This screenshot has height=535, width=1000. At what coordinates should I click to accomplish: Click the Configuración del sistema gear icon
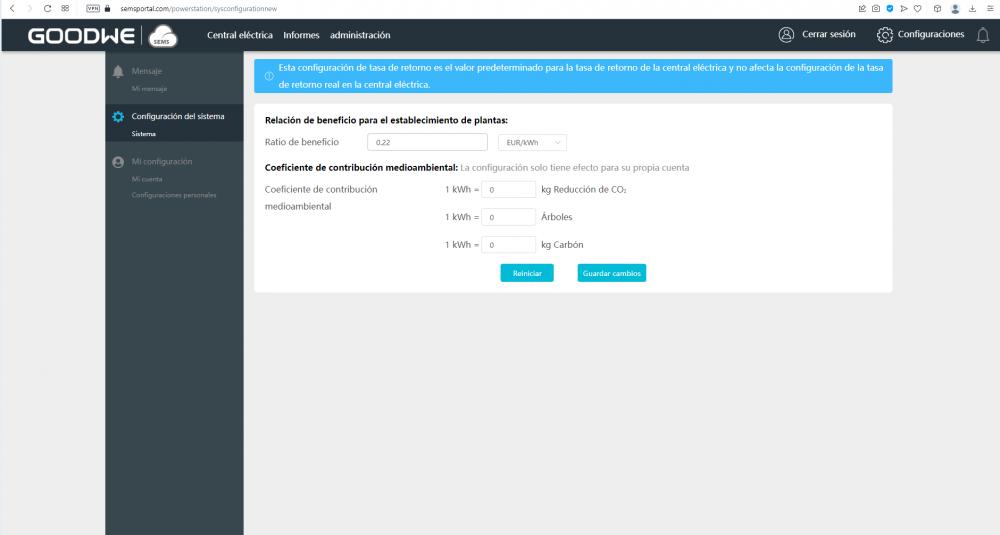tap(118, 117)
